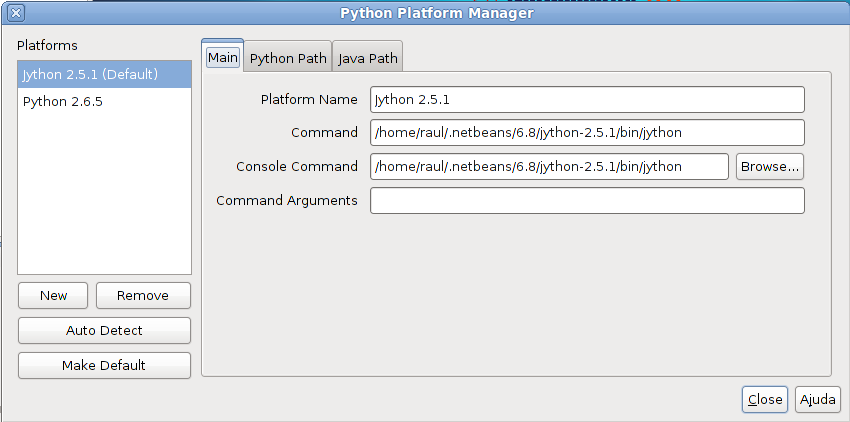This screenshot has height=422, width=850.
Task: Remove the selected platform
Action: tap(143, 295)
